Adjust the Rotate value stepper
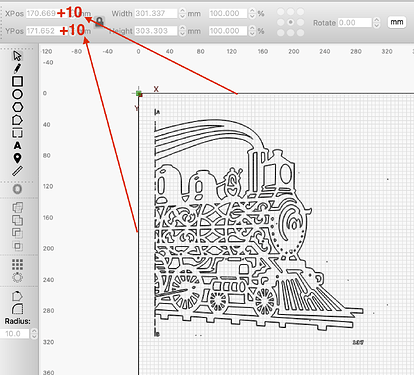Image resolution: width=414 pixels, height=375 pixels. tap(376, 23)
